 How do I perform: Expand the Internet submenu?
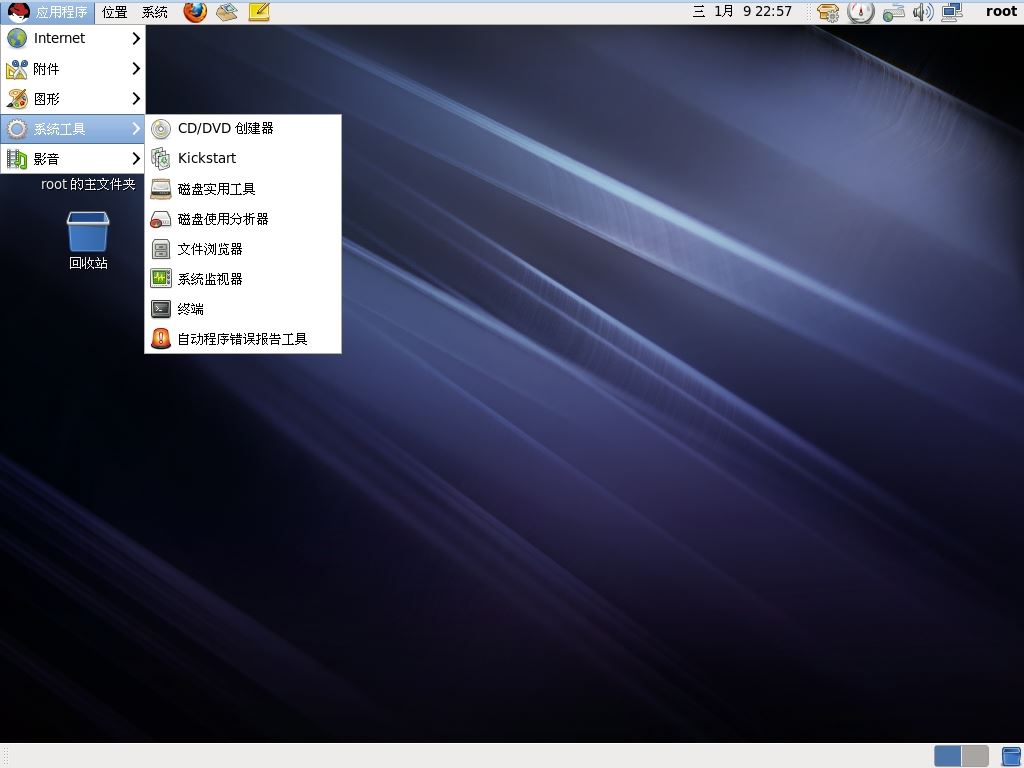[x=72, y=39]
